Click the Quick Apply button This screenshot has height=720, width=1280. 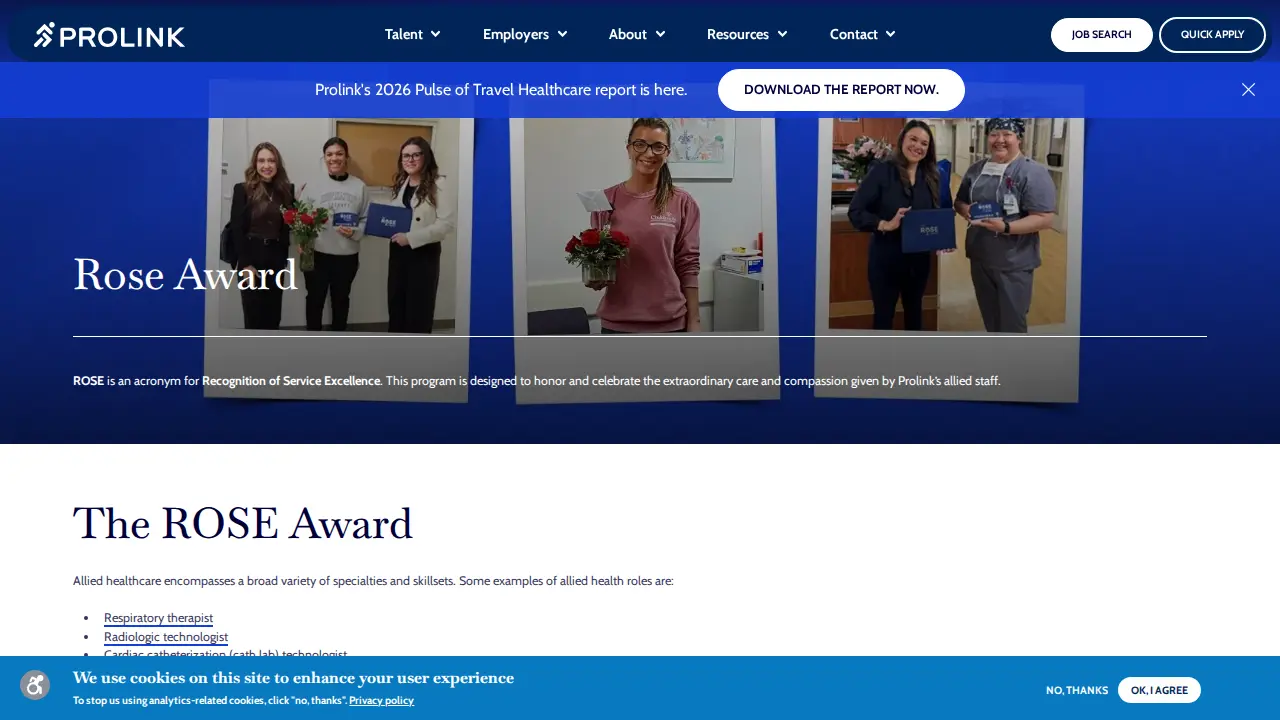point(1212,35)
